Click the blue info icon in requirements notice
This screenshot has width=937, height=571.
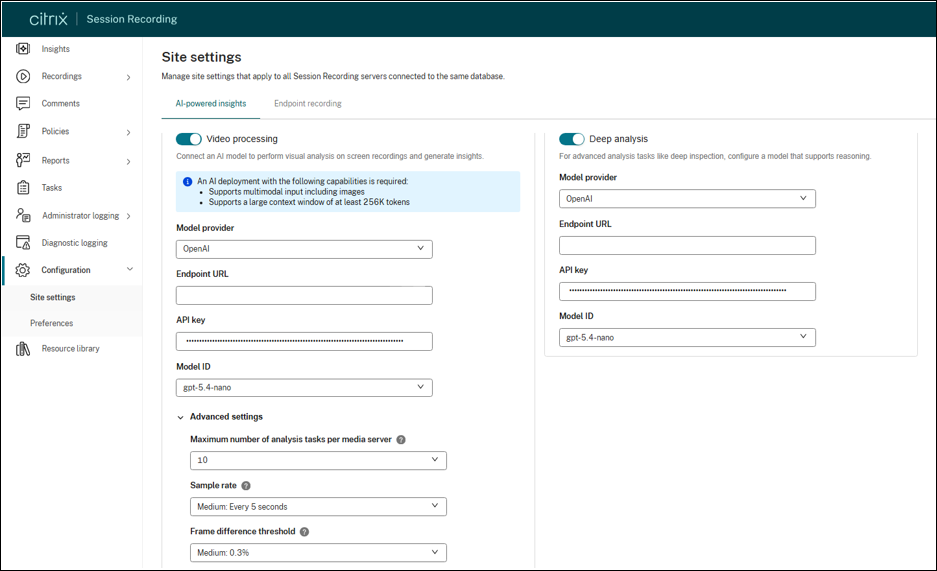[187, 181]
